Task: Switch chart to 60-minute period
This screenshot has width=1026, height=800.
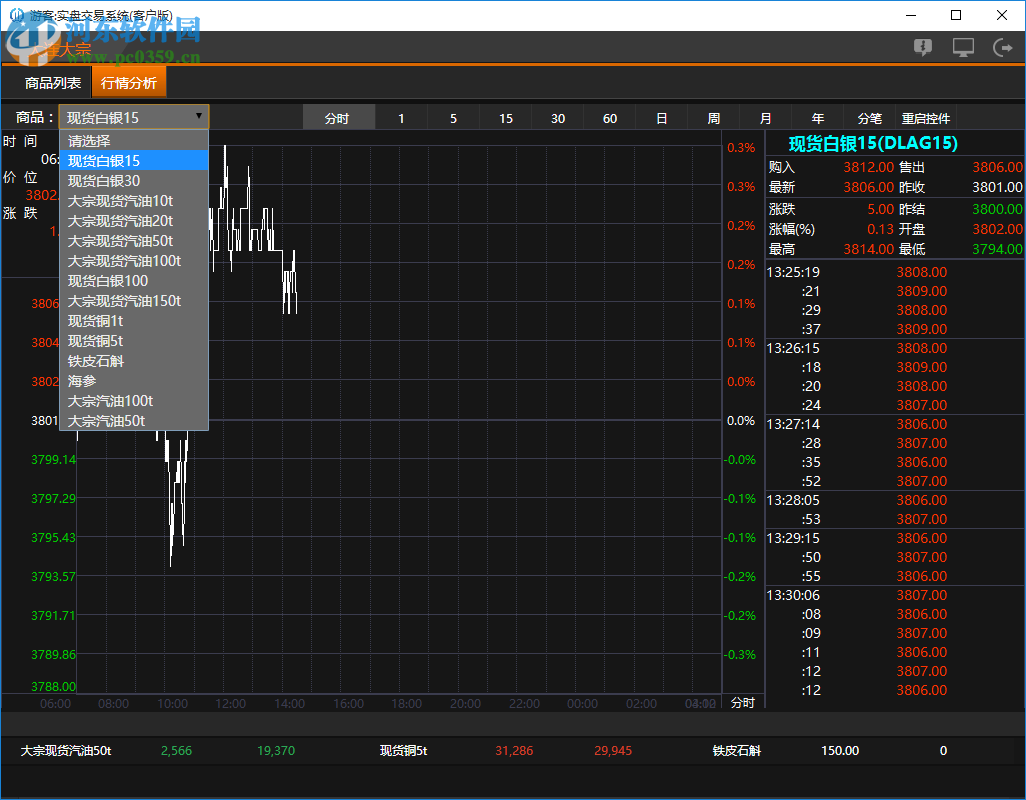Action: click(x=610, y=118)
